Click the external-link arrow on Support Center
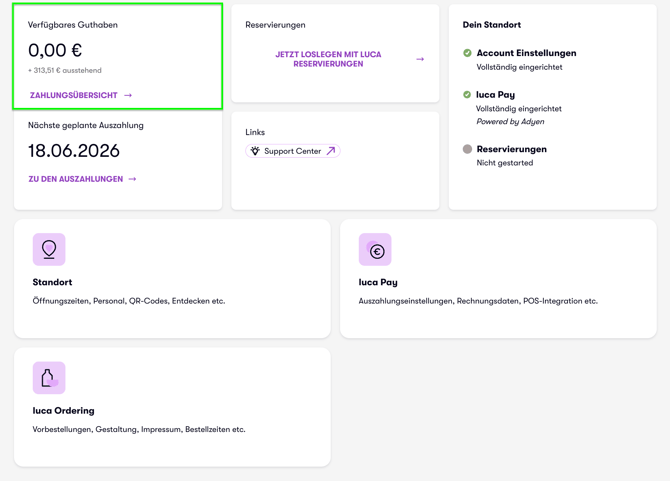This screenshot has height=481, width=670. [331, 151]
